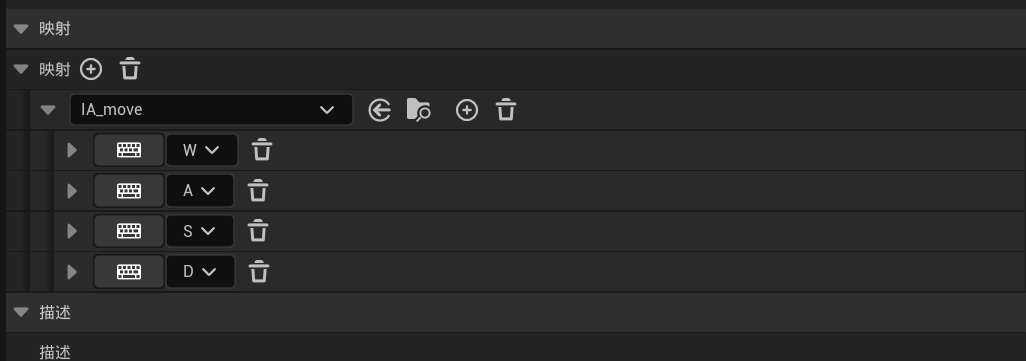Remove the S key binding

[x=258, y=232]
